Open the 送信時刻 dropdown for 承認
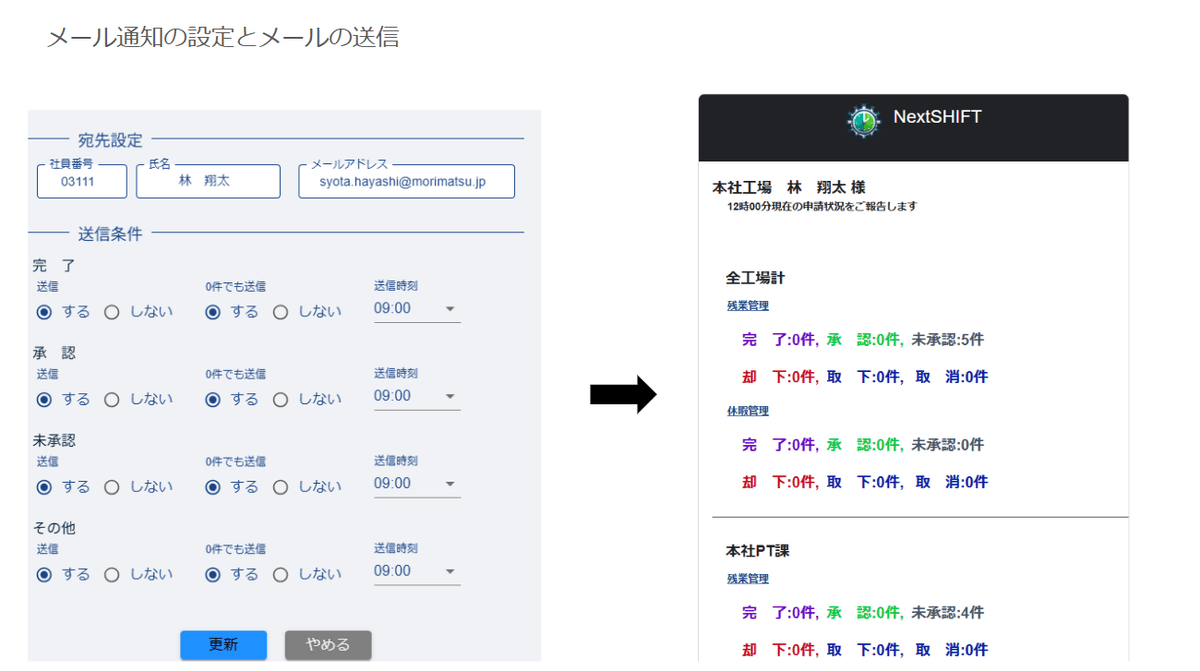Screen dimensions: 1200x671 pyautogui.click(x=452, y=396)
